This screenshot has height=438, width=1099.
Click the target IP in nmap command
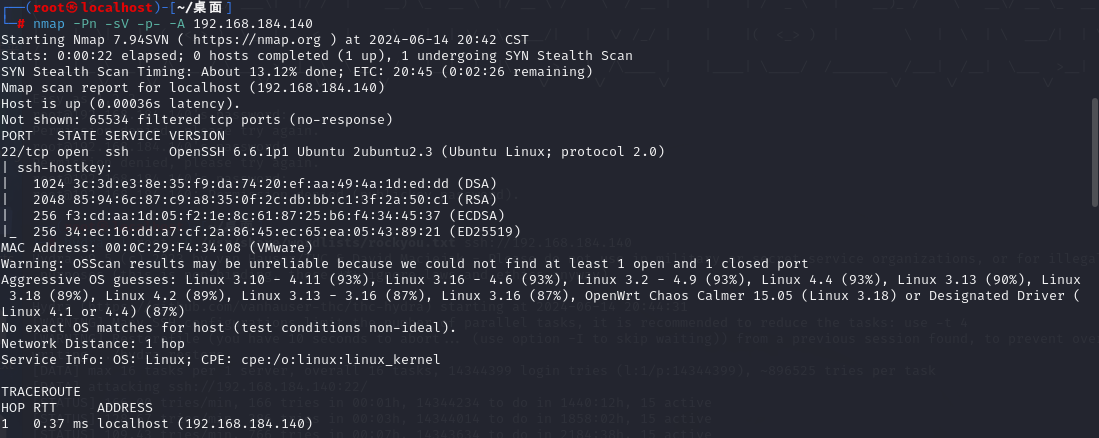coord(252,23)
